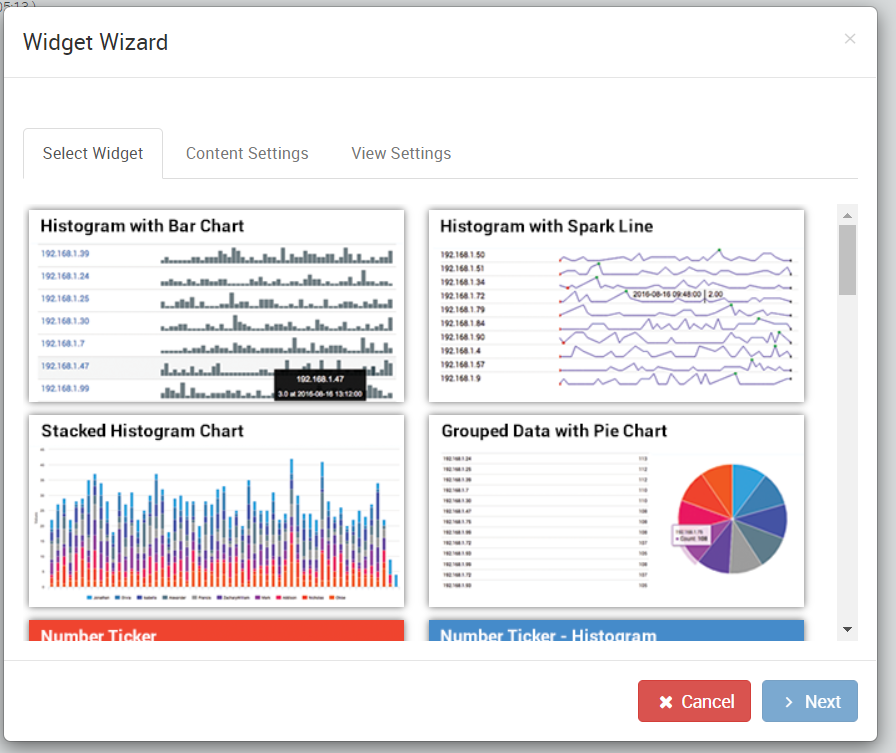Click 192.168.1.24 in bar chart preview
This screenshot has width=896, height=753.
[65, 276]
